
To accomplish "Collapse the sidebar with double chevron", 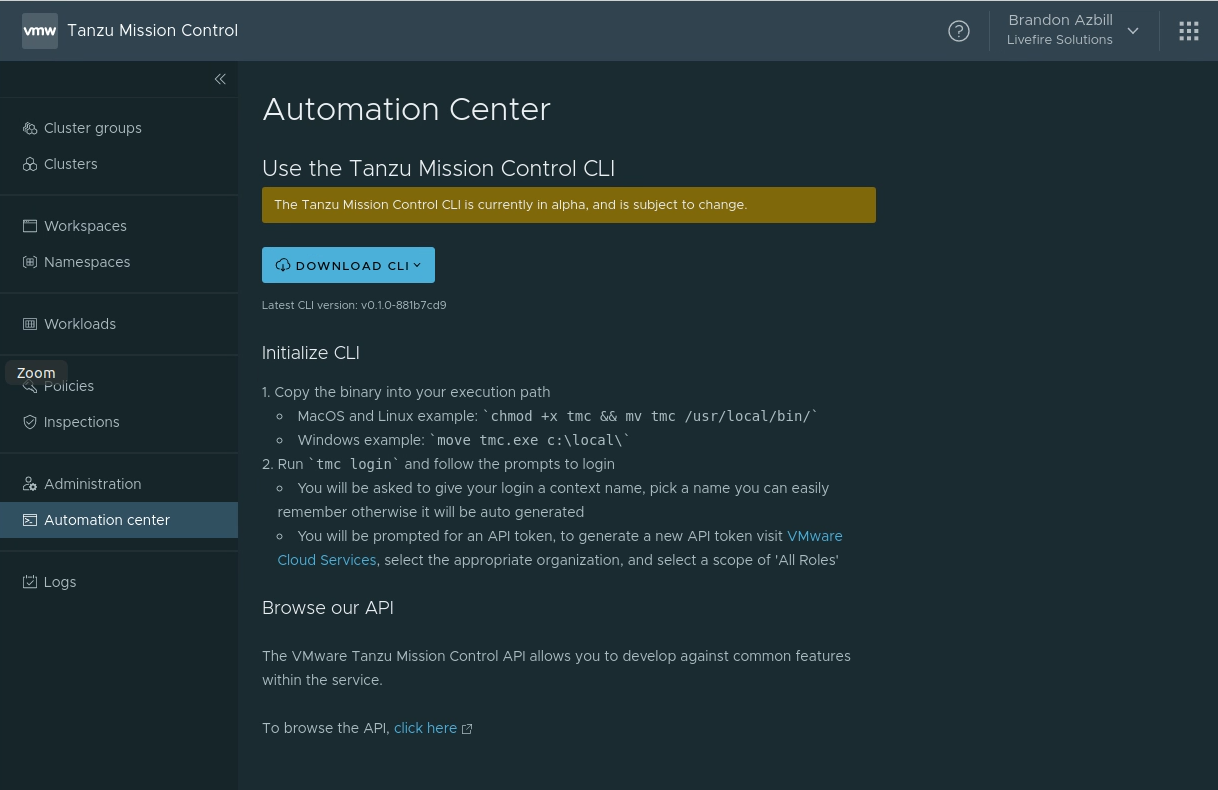I will 220,79.
